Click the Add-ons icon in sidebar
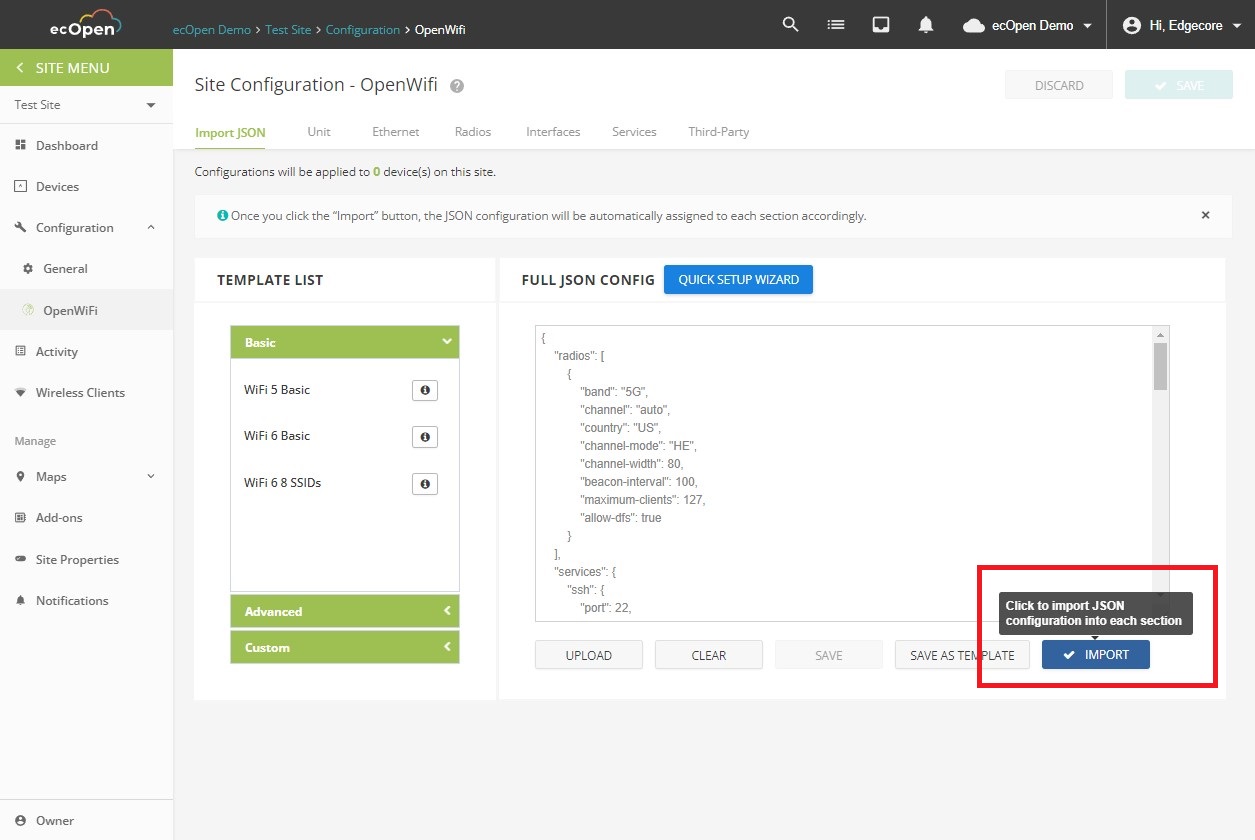 click(x=20, y=517)
